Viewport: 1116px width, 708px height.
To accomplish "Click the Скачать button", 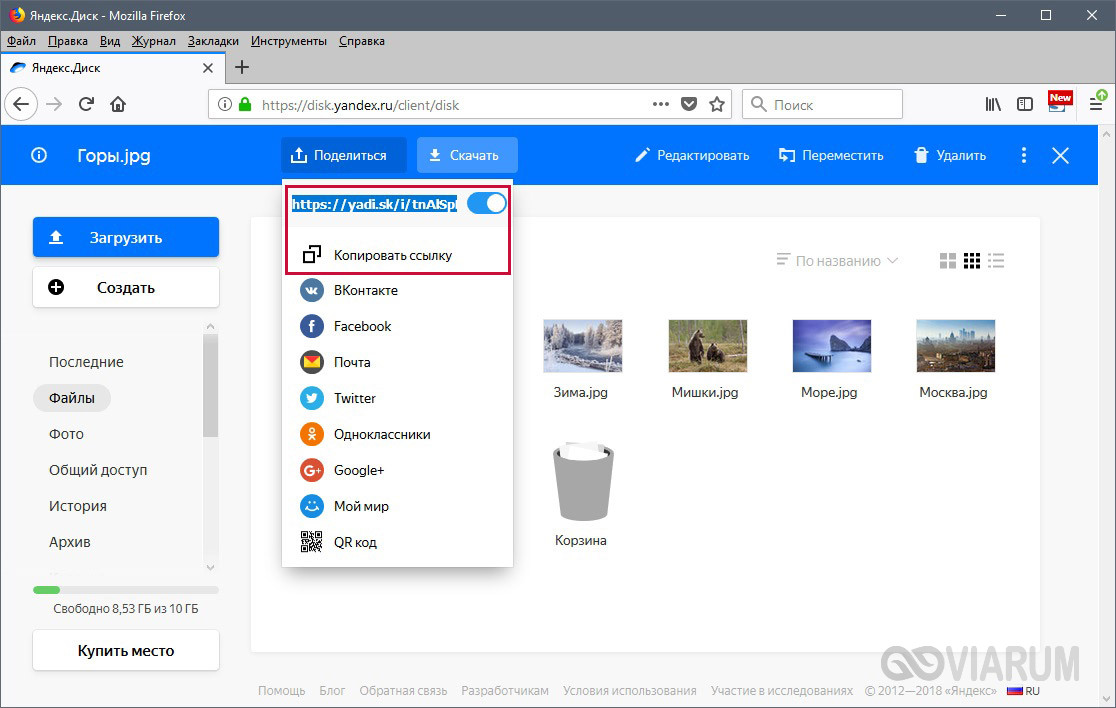I will [467, 155].
